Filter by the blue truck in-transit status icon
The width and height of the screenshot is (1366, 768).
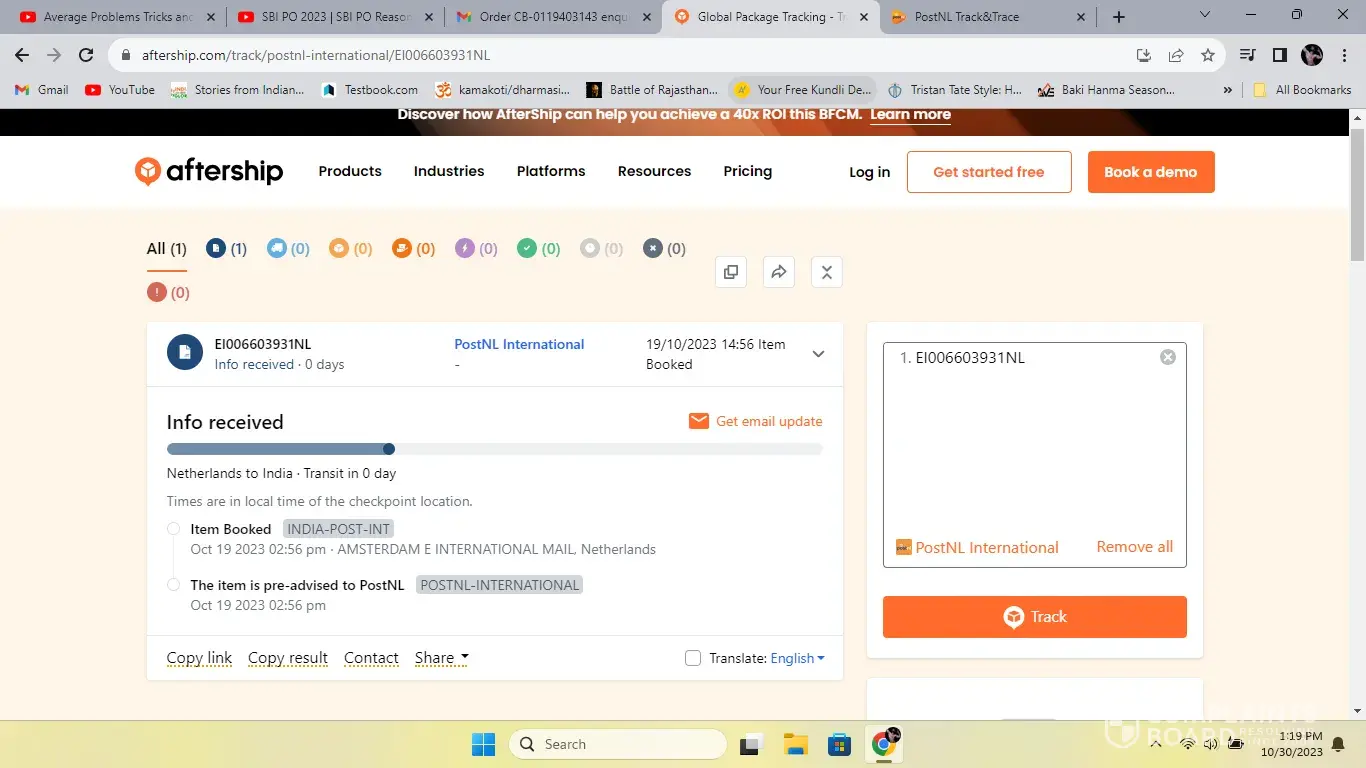(277, 249)
